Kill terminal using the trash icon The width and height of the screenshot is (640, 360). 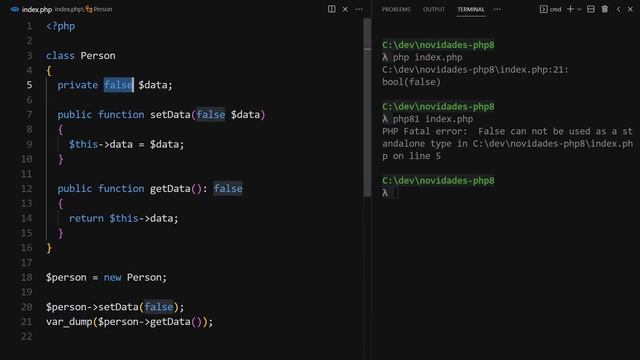coord(604,9)
